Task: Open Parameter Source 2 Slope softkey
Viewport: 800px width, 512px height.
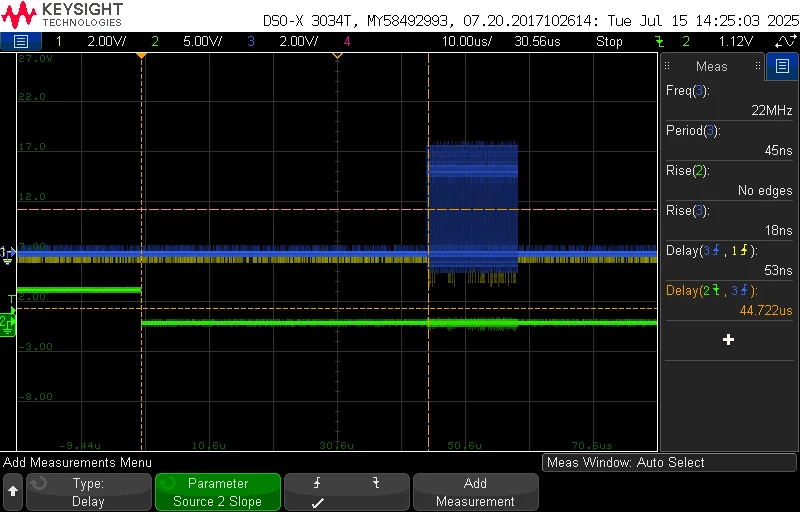Action: (x=218, y=492)
